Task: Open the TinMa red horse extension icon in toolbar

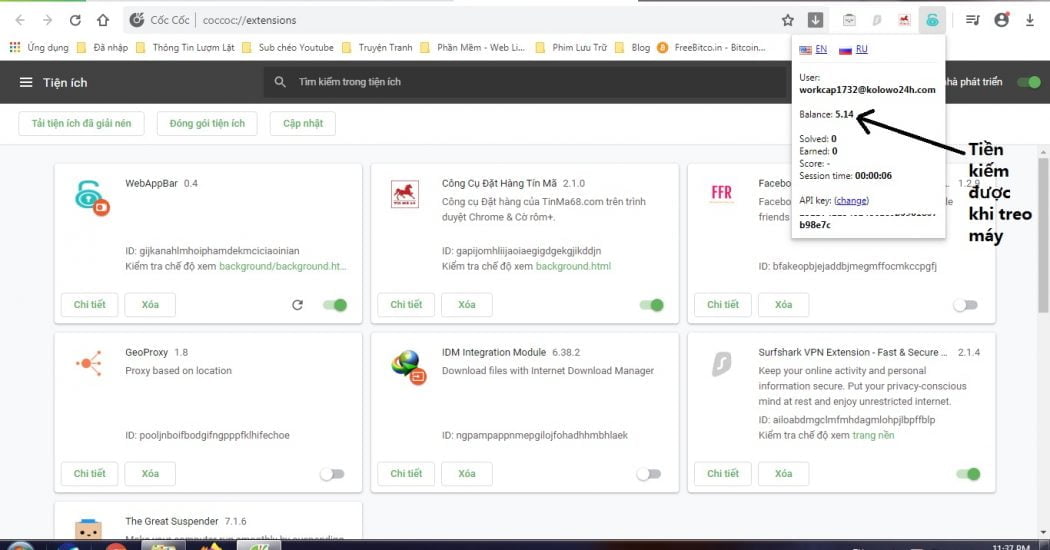Action: click(x=904, y=20)
